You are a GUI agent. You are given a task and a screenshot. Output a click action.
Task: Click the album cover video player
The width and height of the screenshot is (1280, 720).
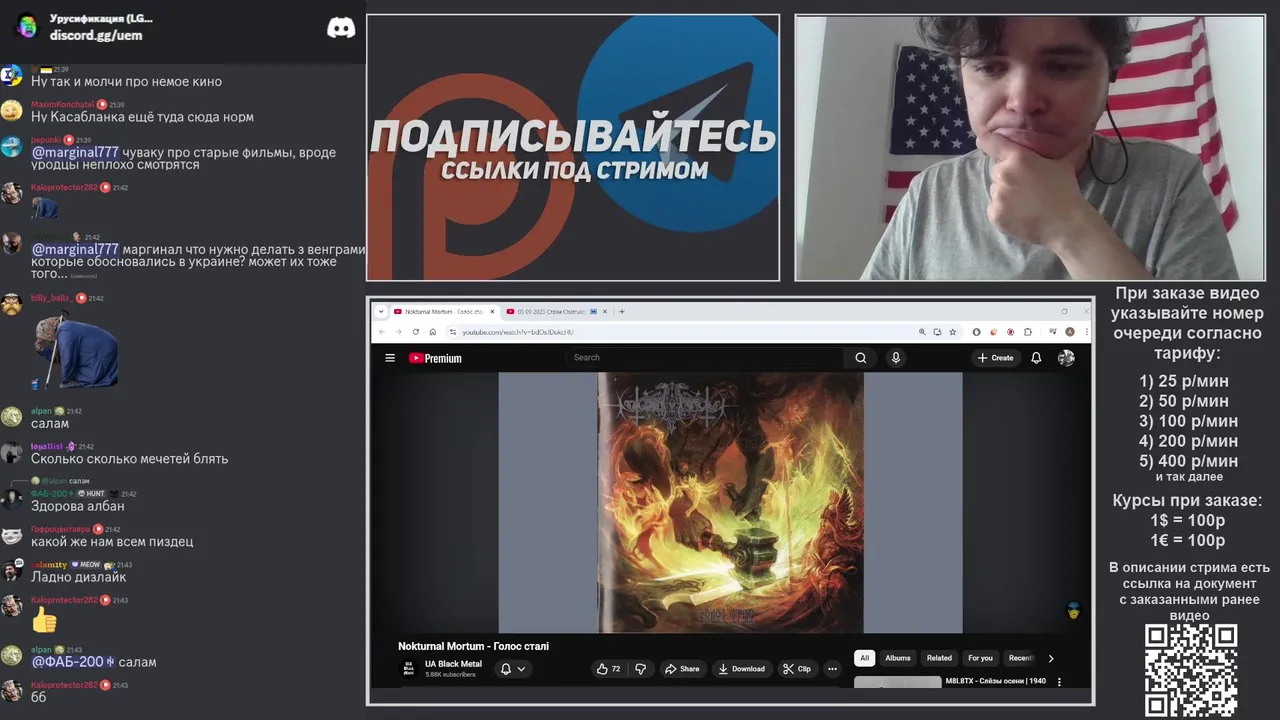(x=730, y=503)
